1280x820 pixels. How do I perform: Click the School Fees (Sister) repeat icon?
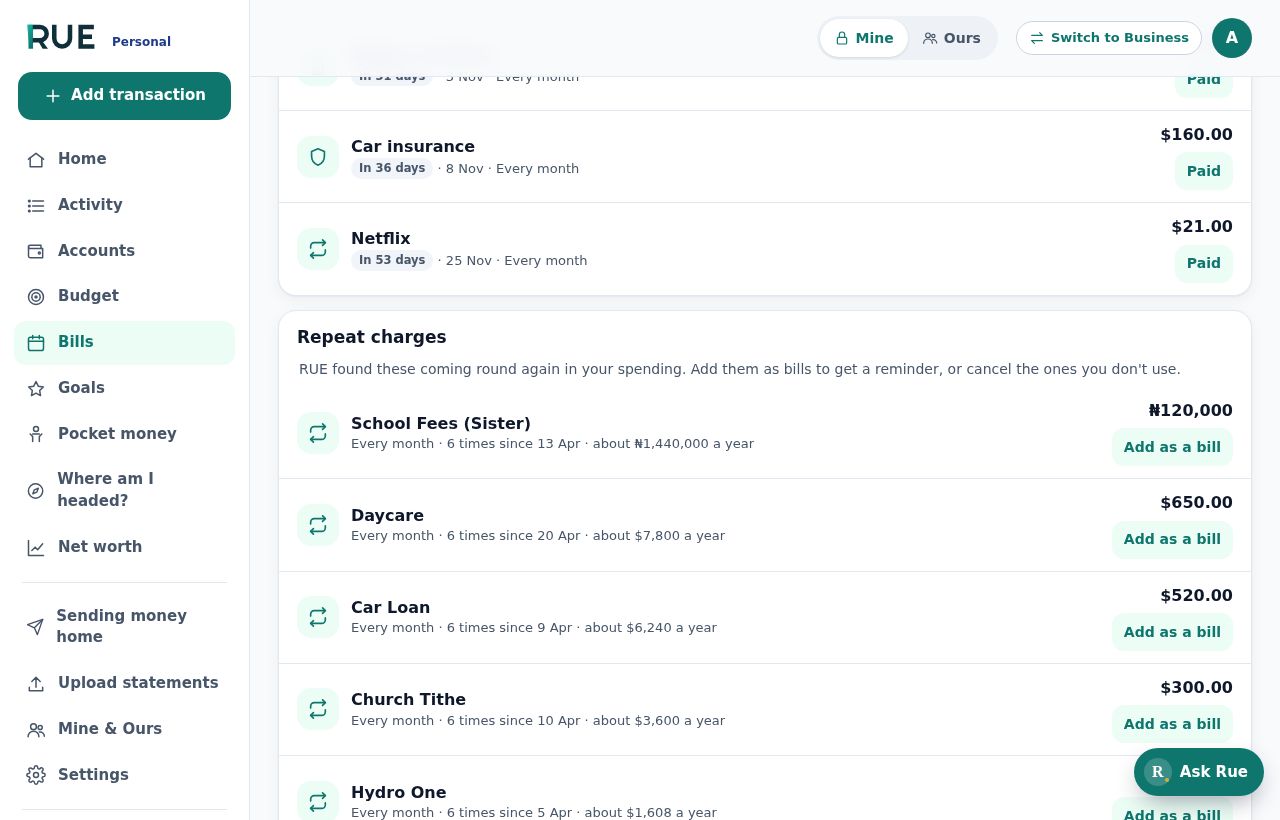click(318, 433)
